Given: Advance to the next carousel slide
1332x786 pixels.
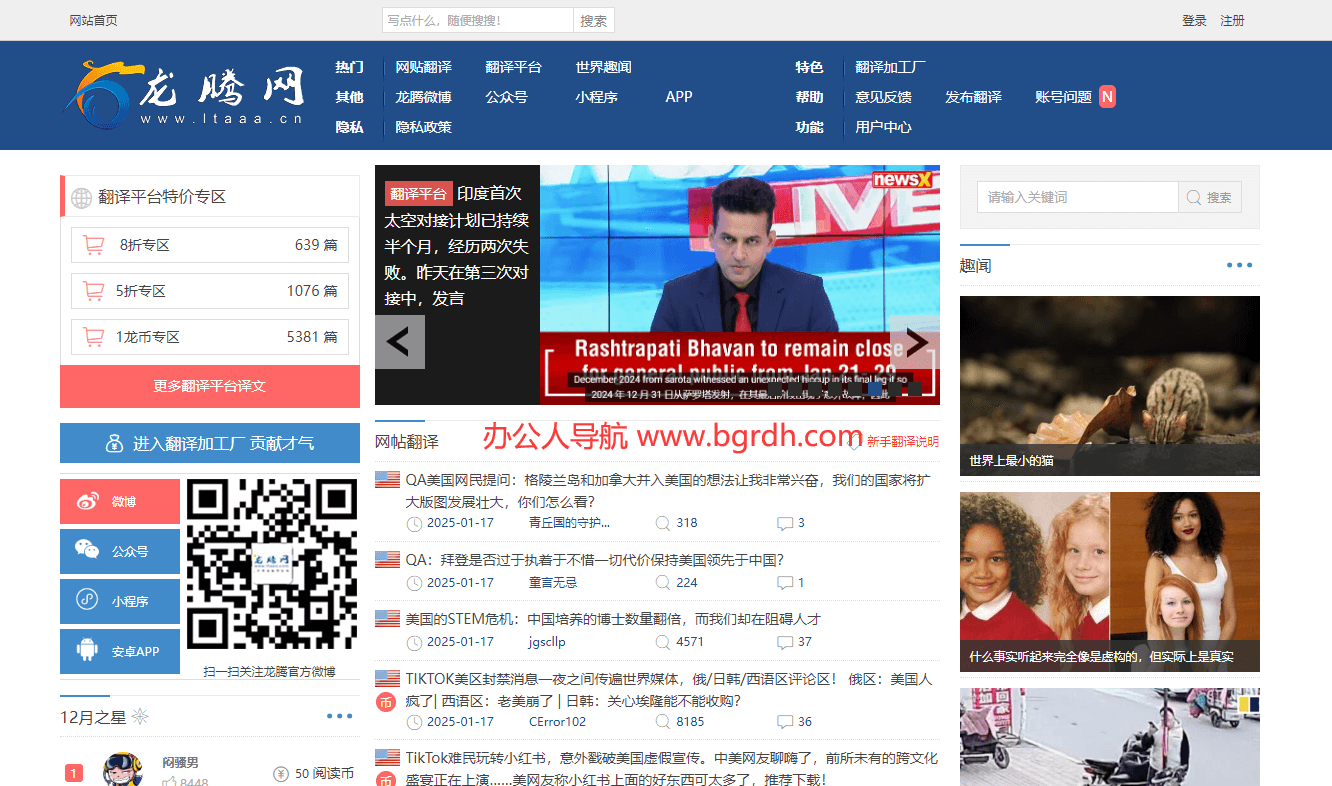Looking at the screenshot, I should (x=914, y=342).
